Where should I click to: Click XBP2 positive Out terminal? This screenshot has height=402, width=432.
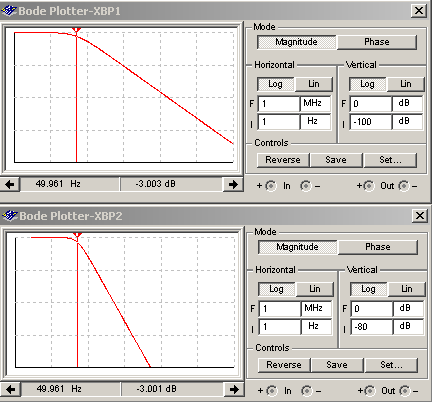point(370,391)
